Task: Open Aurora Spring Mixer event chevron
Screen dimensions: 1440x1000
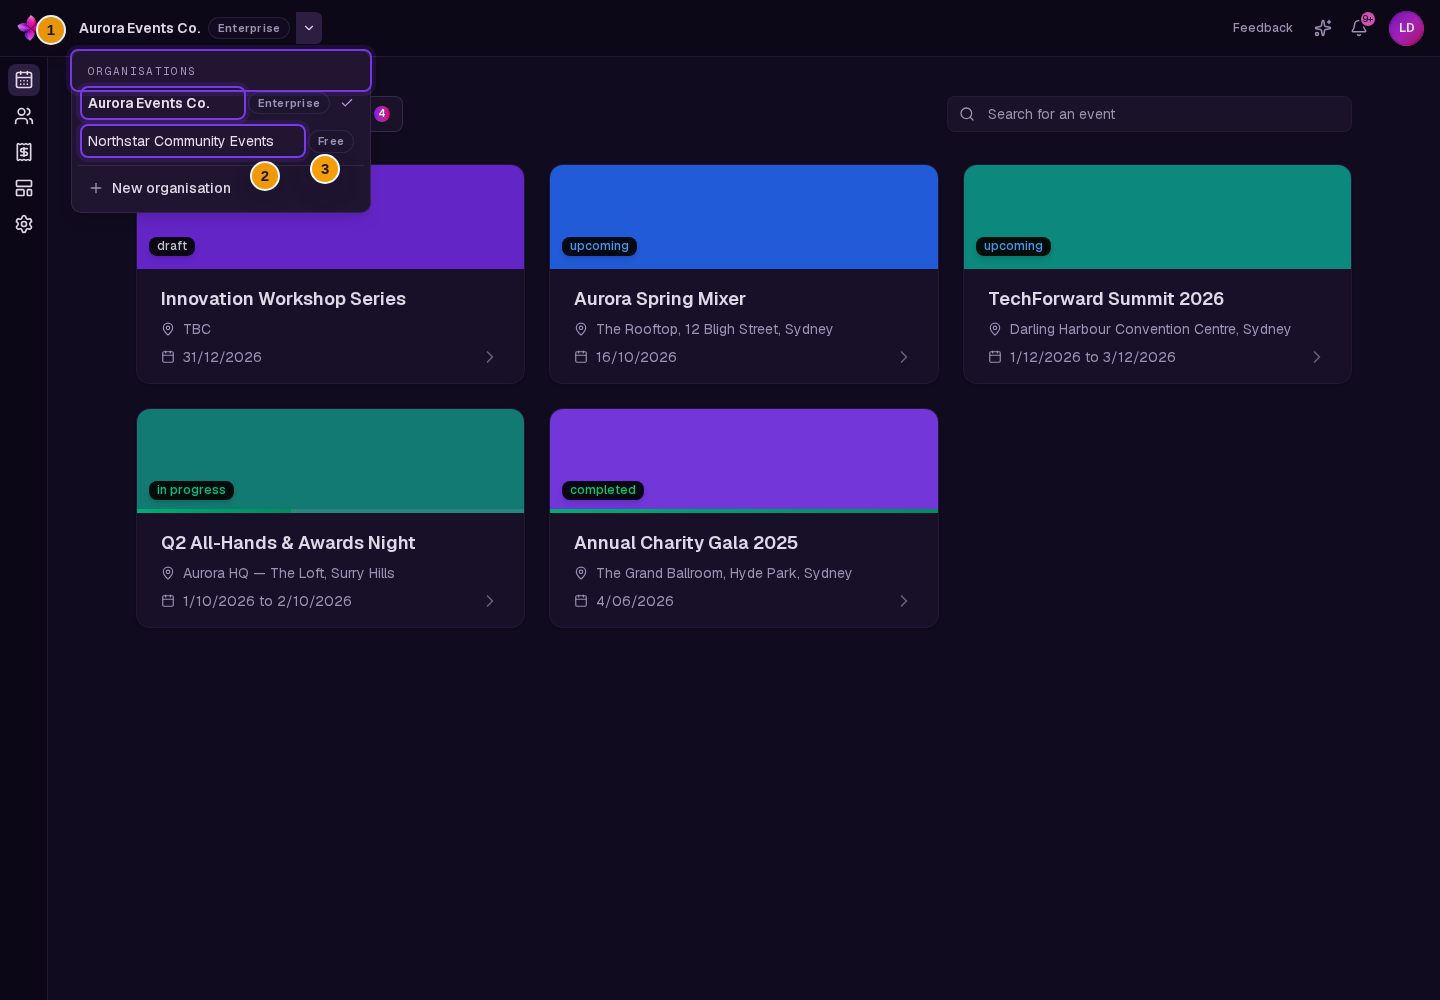Action: pos(904,357)
